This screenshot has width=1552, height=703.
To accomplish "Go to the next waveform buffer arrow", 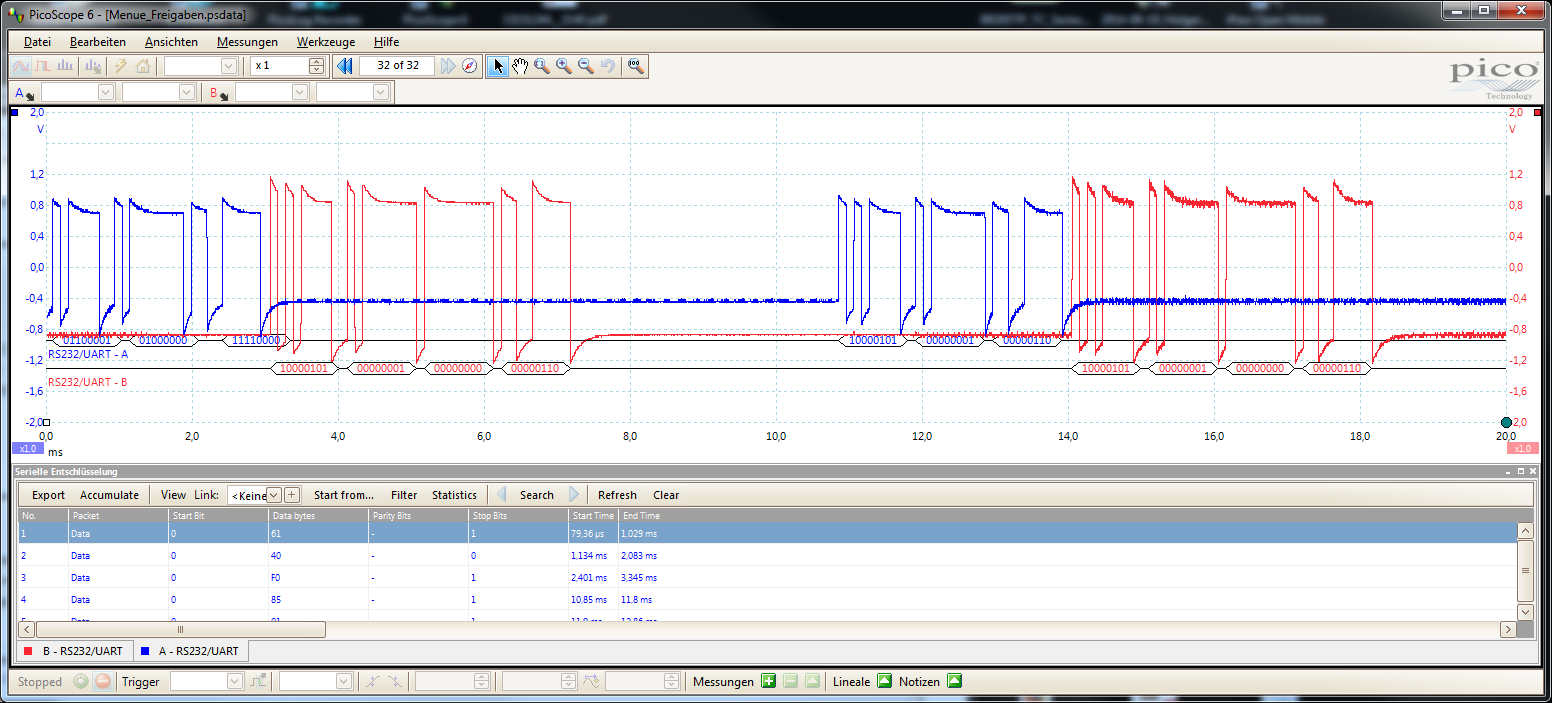I will click(448, 66).
